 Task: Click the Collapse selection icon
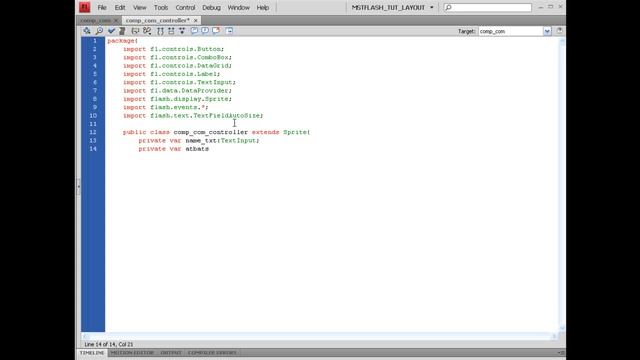click(171, 31)
